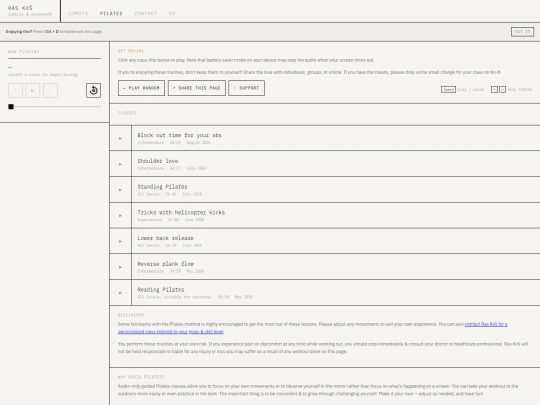Click play icon beside Lower back release
Viewport: 540px width, 405px height.
point(120,241)
